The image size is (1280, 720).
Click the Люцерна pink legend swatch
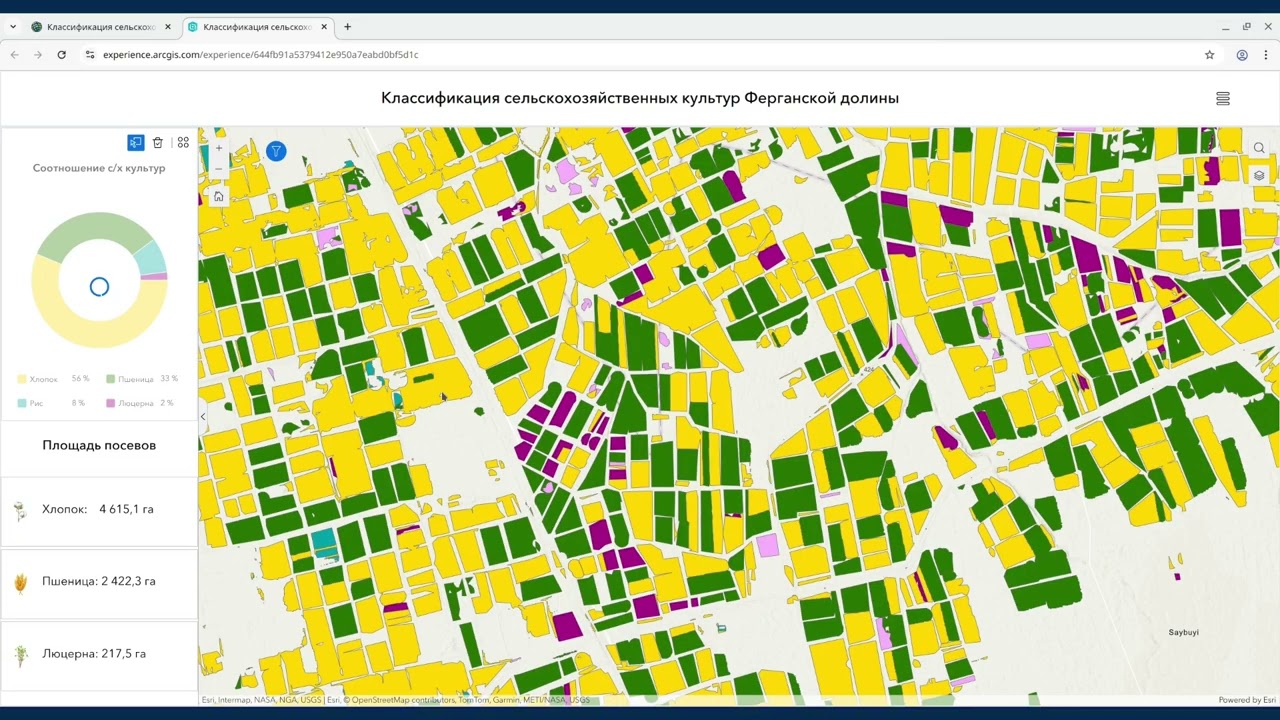[x=110, y=403]
